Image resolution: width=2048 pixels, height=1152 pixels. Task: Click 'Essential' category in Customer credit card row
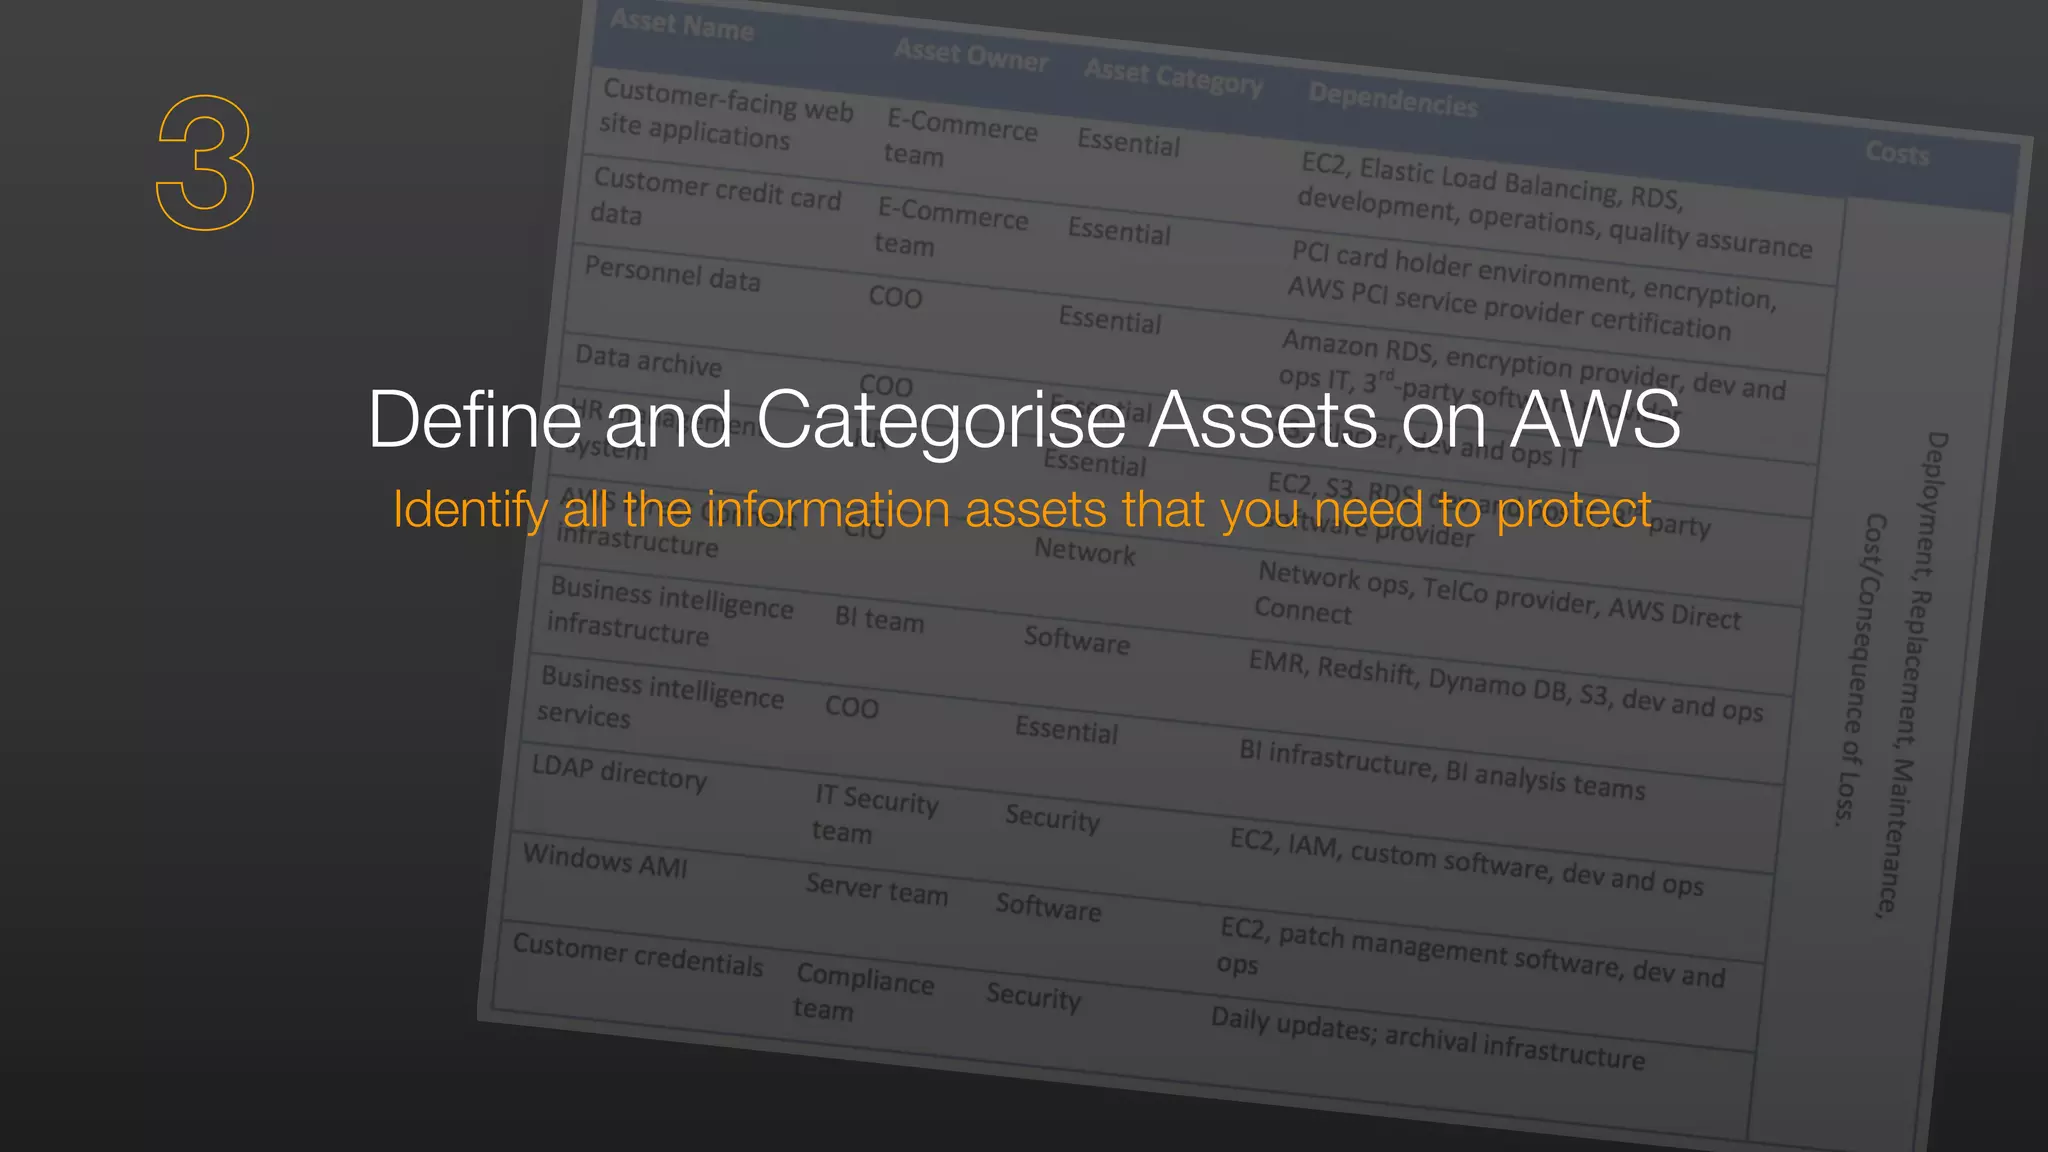pos(1119,230)
